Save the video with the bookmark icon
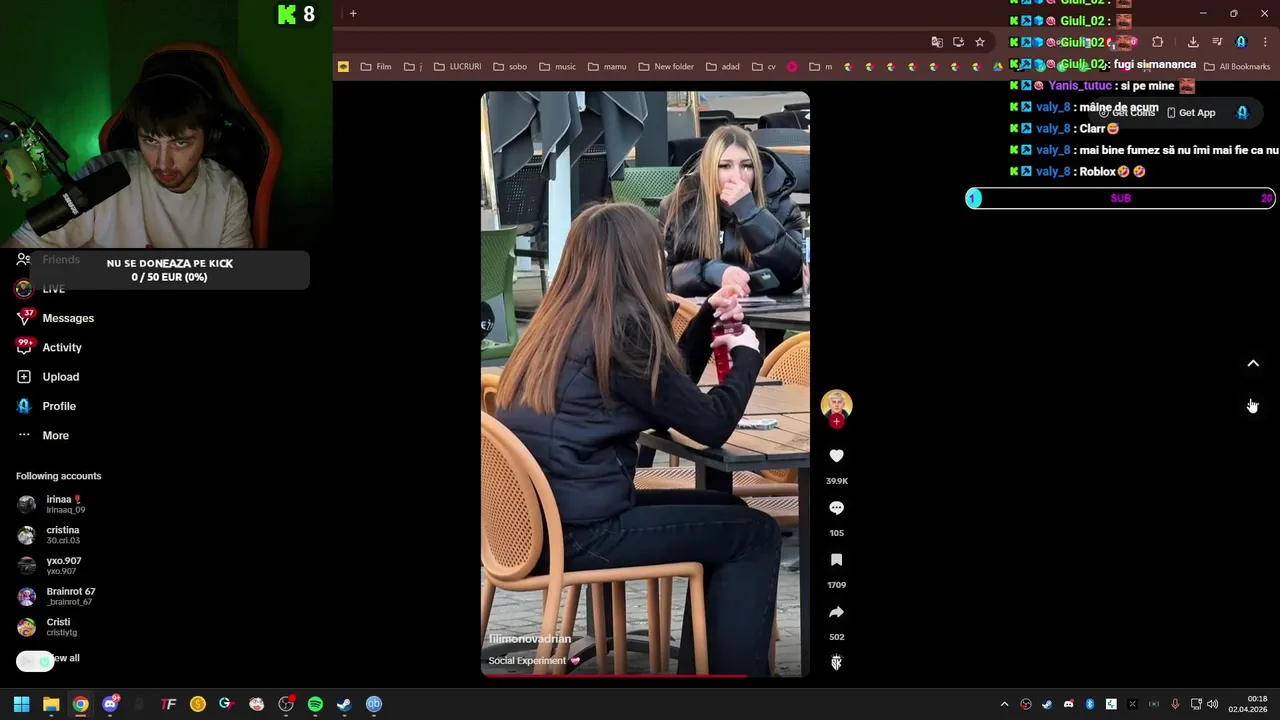Image resolution: width=1280 pixels, height=720 pixels. coord(836,560)
